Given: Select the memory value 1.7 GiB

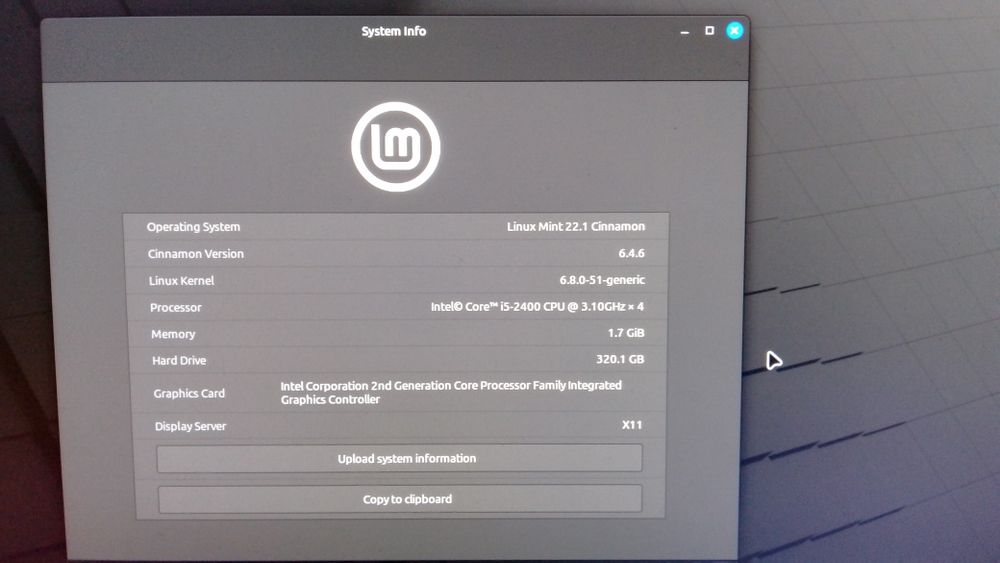Looking at the screenshot, I should [626, 333].
